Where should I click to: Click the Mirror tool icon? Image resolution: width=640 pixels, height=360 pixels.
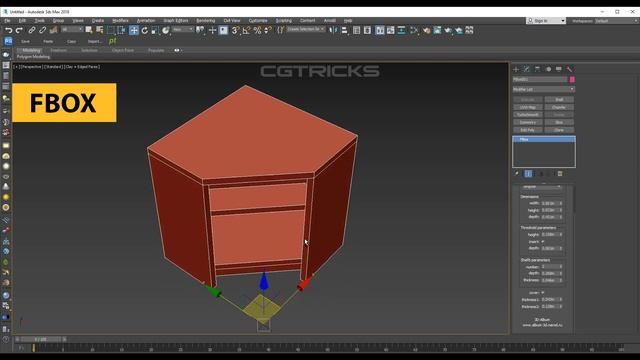333,30
